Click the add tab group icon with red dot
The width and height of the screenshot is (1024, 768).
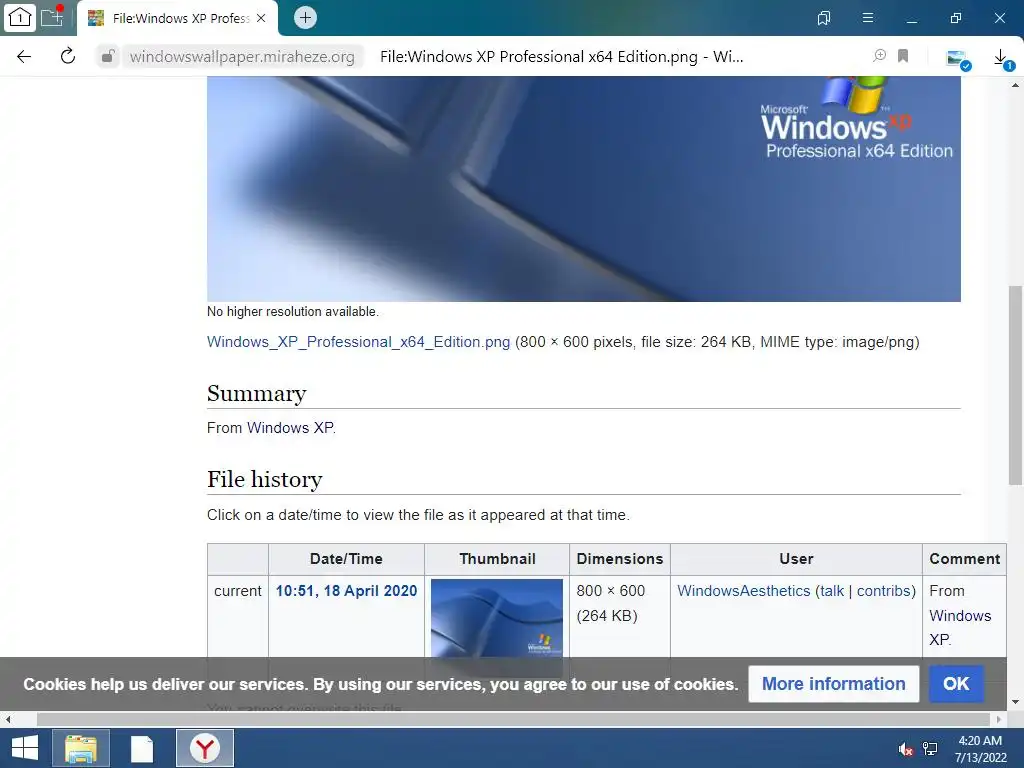tap(52, 16)
